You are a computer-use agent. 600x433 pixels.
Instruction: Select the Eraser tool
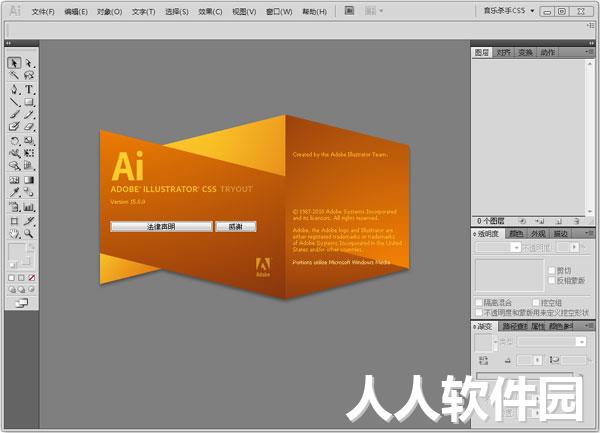click(29, 126)
